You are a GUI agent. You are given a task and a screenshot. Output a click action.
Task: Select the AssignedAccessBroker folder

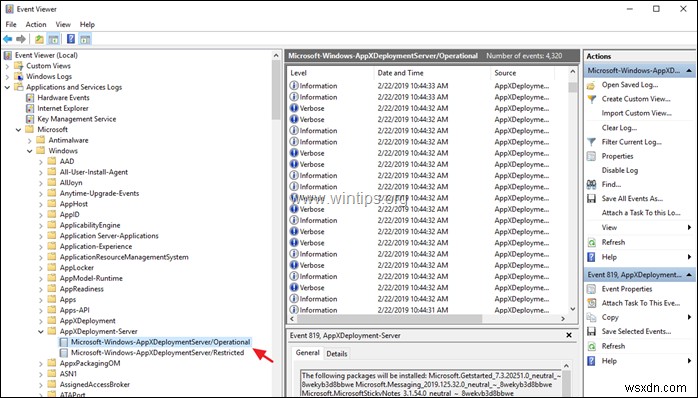(95, 385)
